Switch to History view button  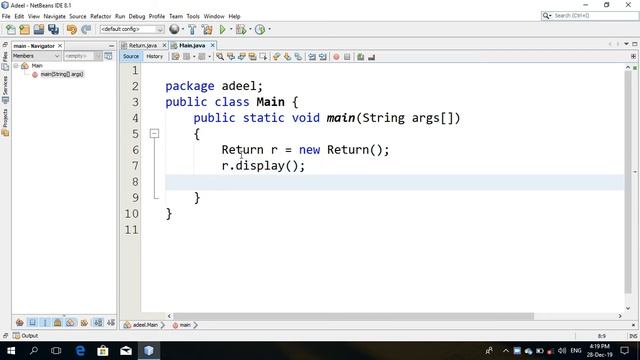click(154, 56)
